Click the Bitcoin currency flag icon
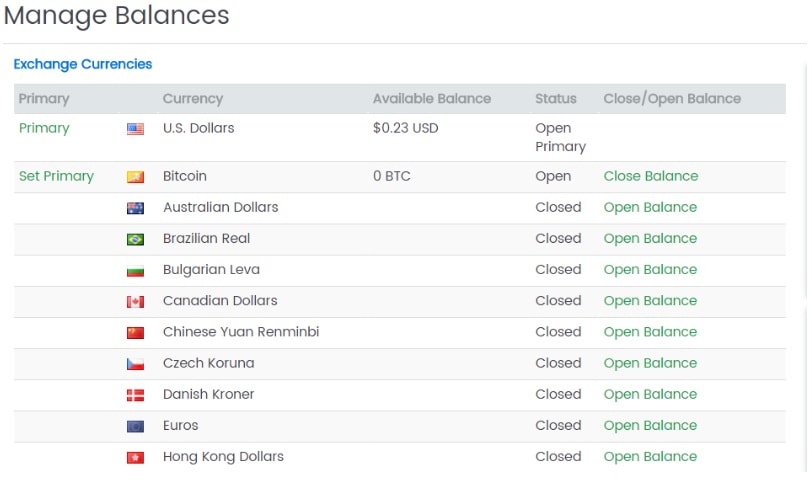 tap(135, 177)
